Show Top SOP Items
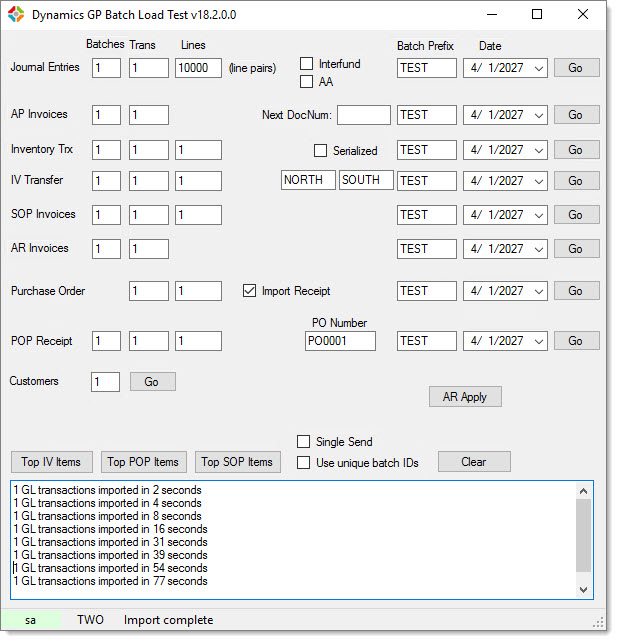This screenshot has width=617, height=641. pos(238,462)
